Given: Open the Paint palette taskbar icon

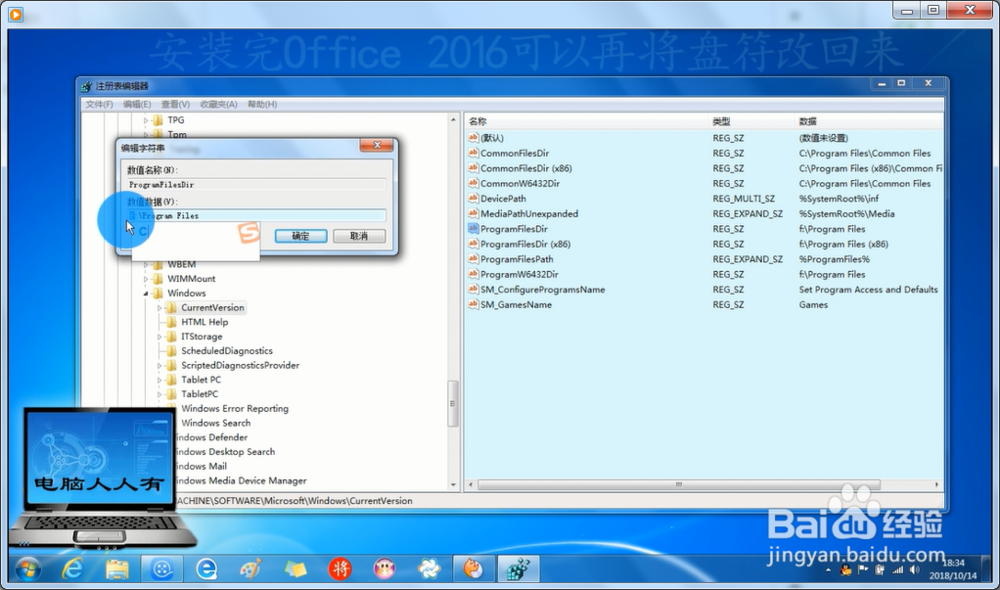Looking at the screenshot, I should click(x=251, y=568).
